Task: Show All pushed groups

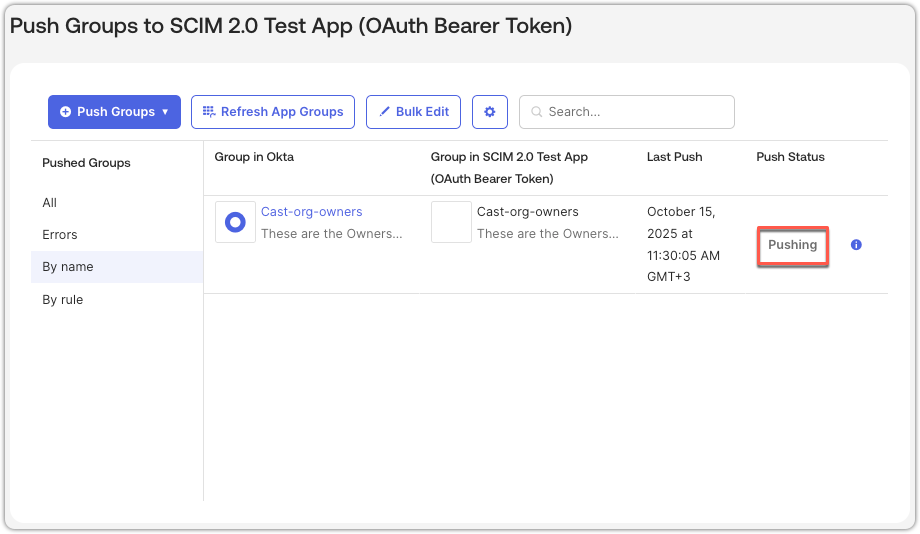Action: tap(50, 203)
